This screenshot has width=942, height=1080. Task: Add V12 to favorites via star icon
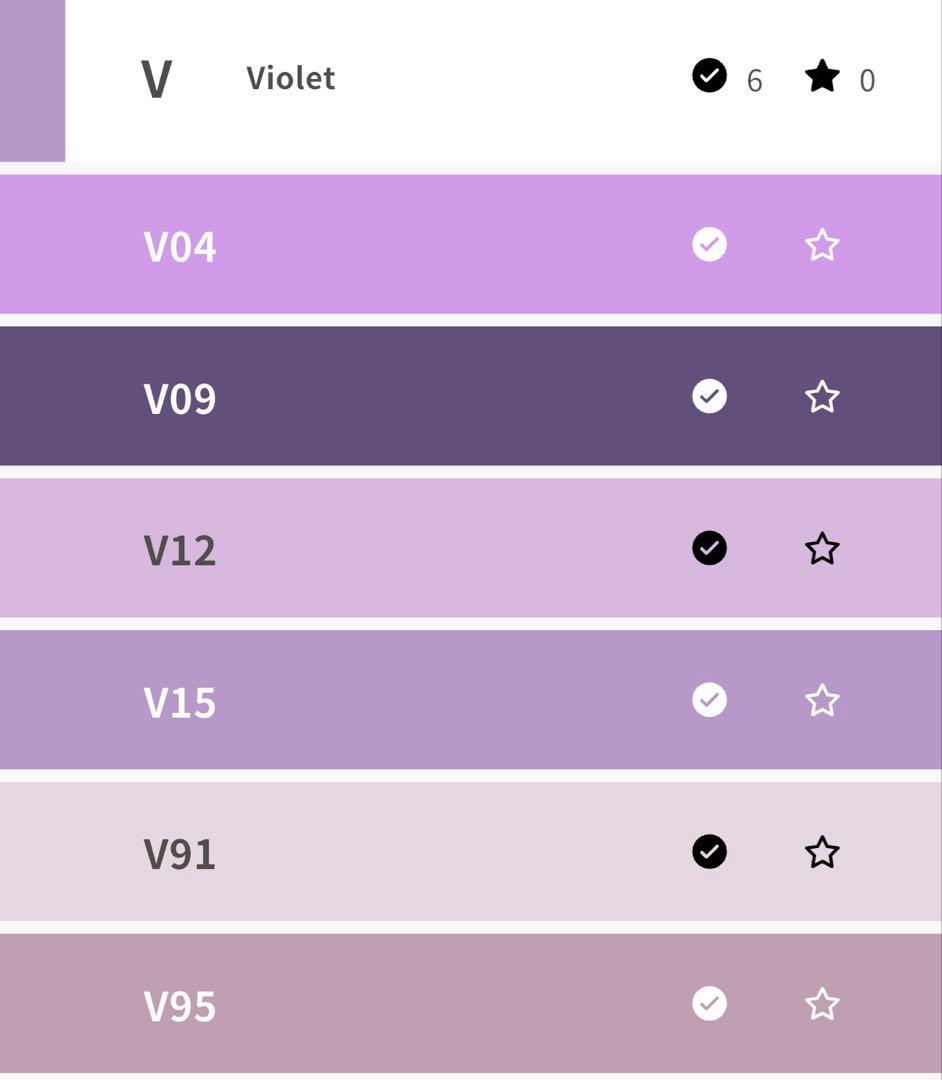point(822,549)
